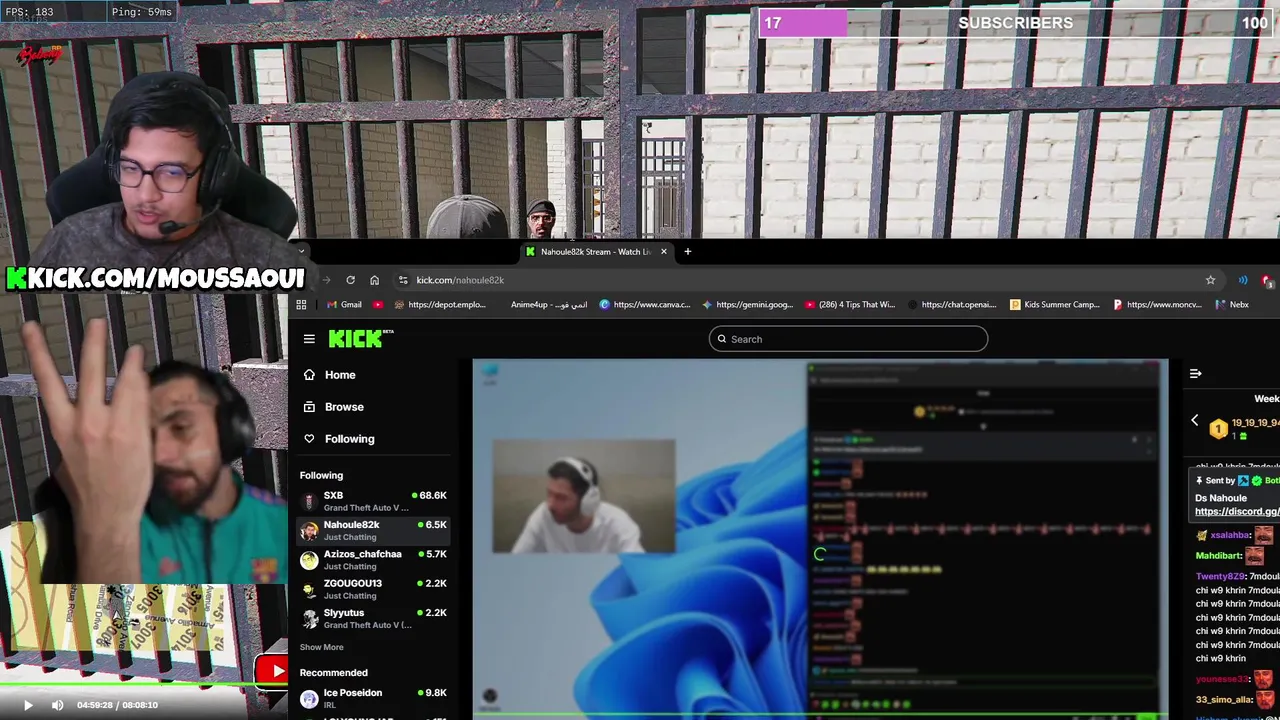The height and width of the screenshot is (720, 1280).
Task: Click the Ice Poseidon avatar
Action: (309, 698)
